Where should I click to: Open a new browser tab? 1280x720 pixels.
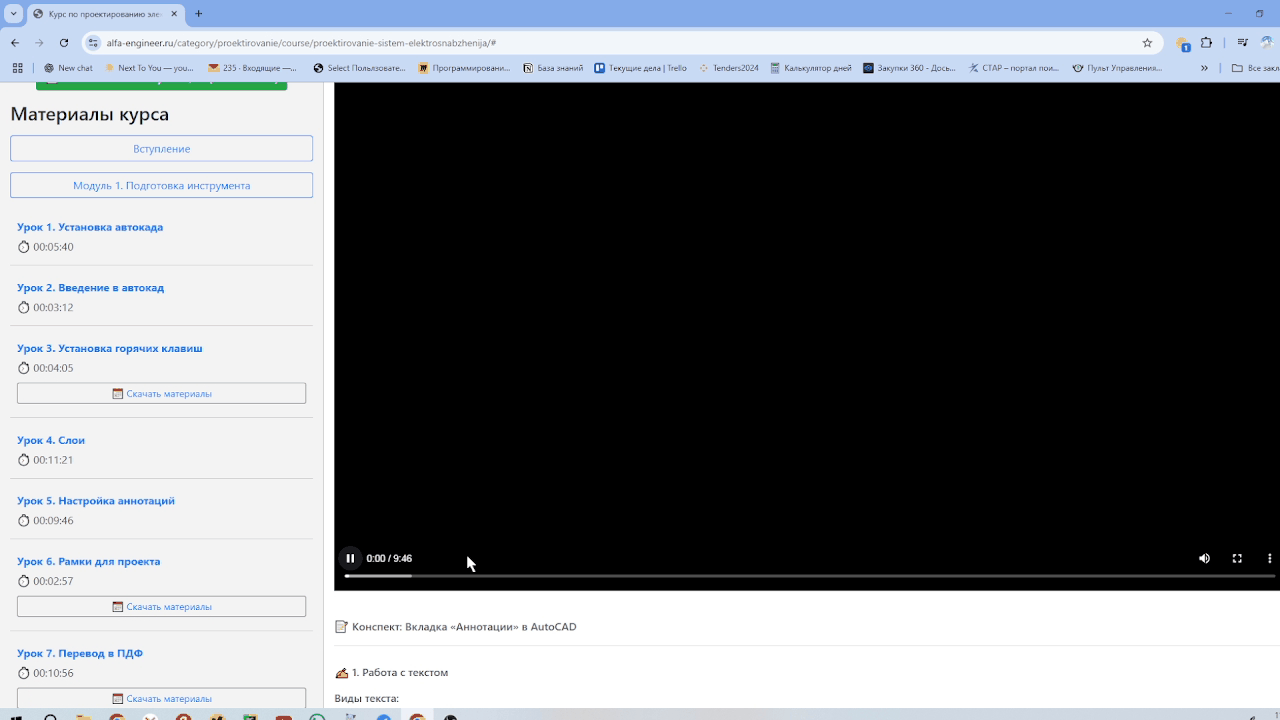(198, 14)
